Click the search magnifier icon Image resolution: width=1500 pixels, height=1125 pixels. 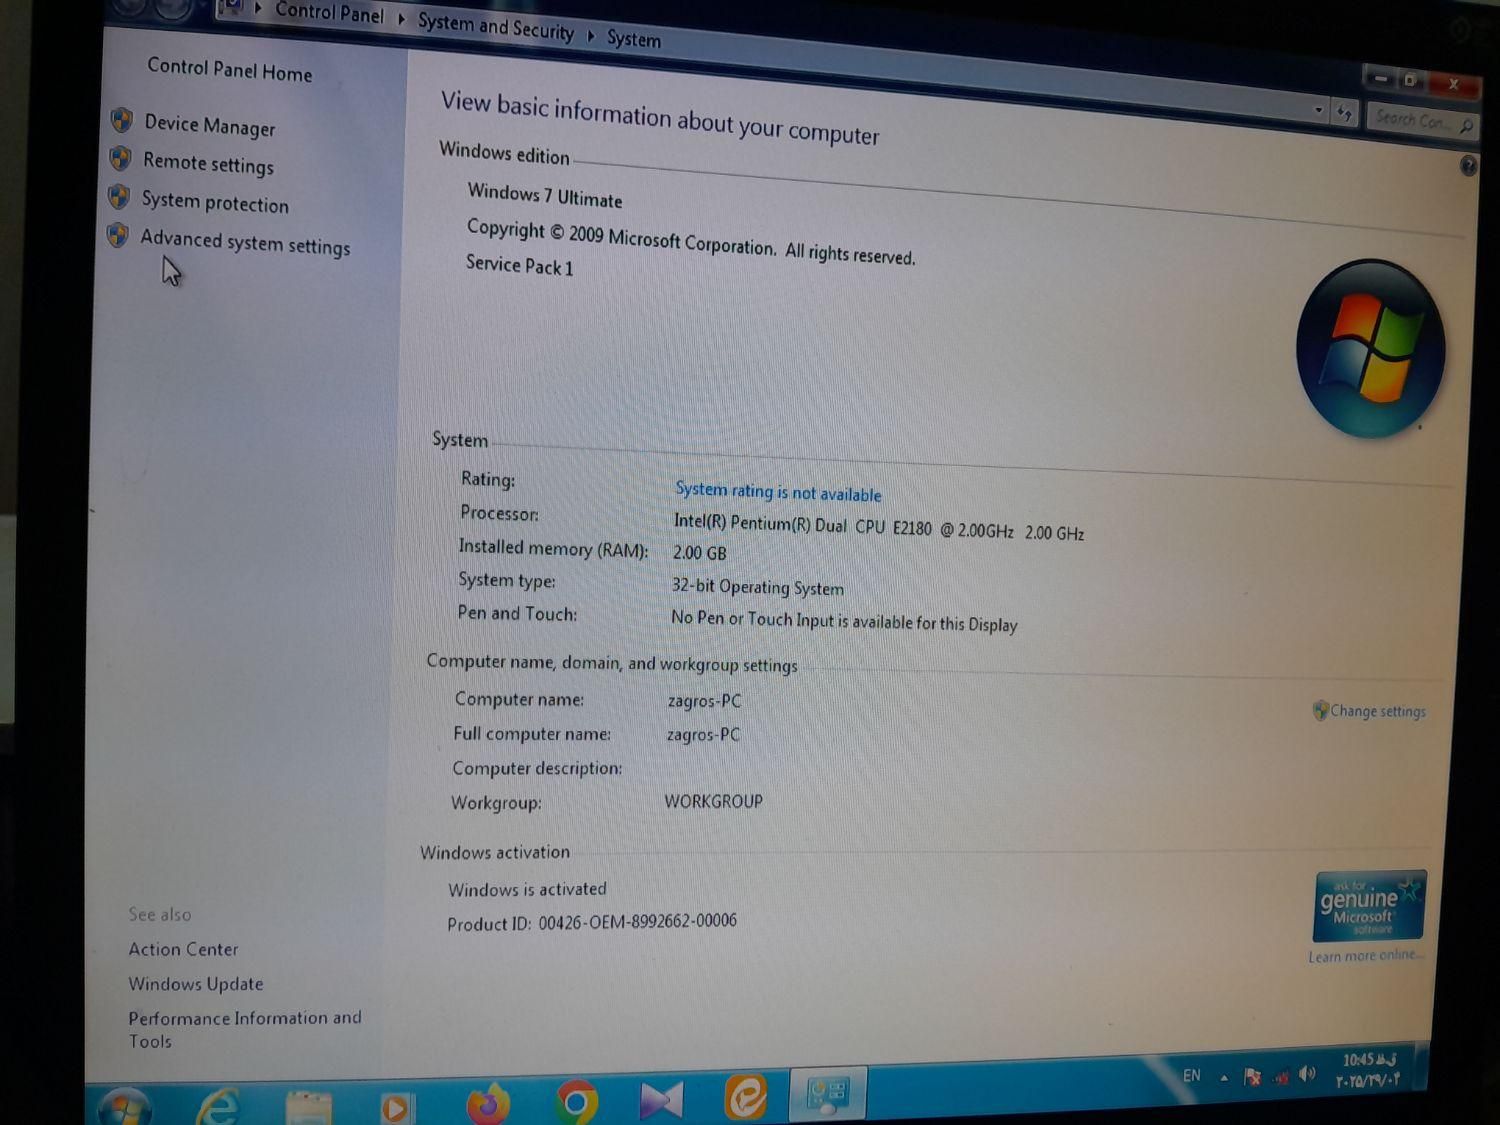click(1465, 126)
